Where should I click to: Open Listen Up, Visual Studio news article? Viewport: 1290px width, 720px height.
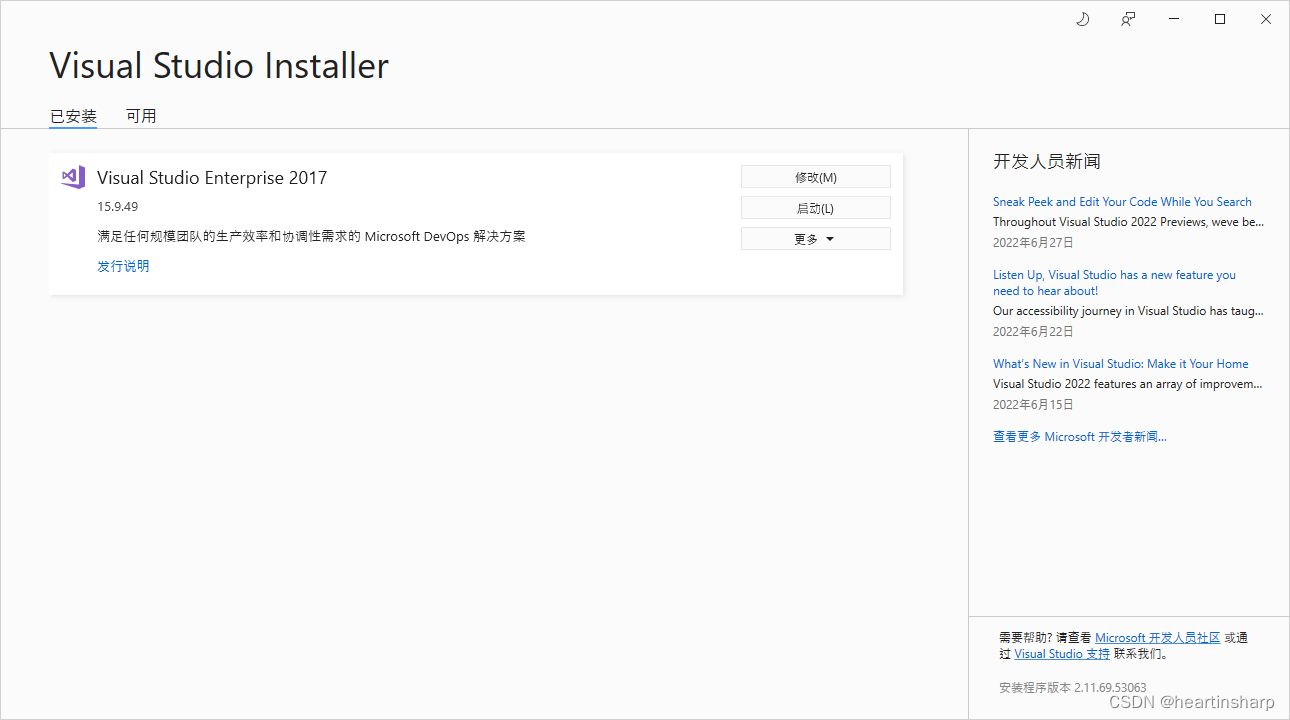1114,283
